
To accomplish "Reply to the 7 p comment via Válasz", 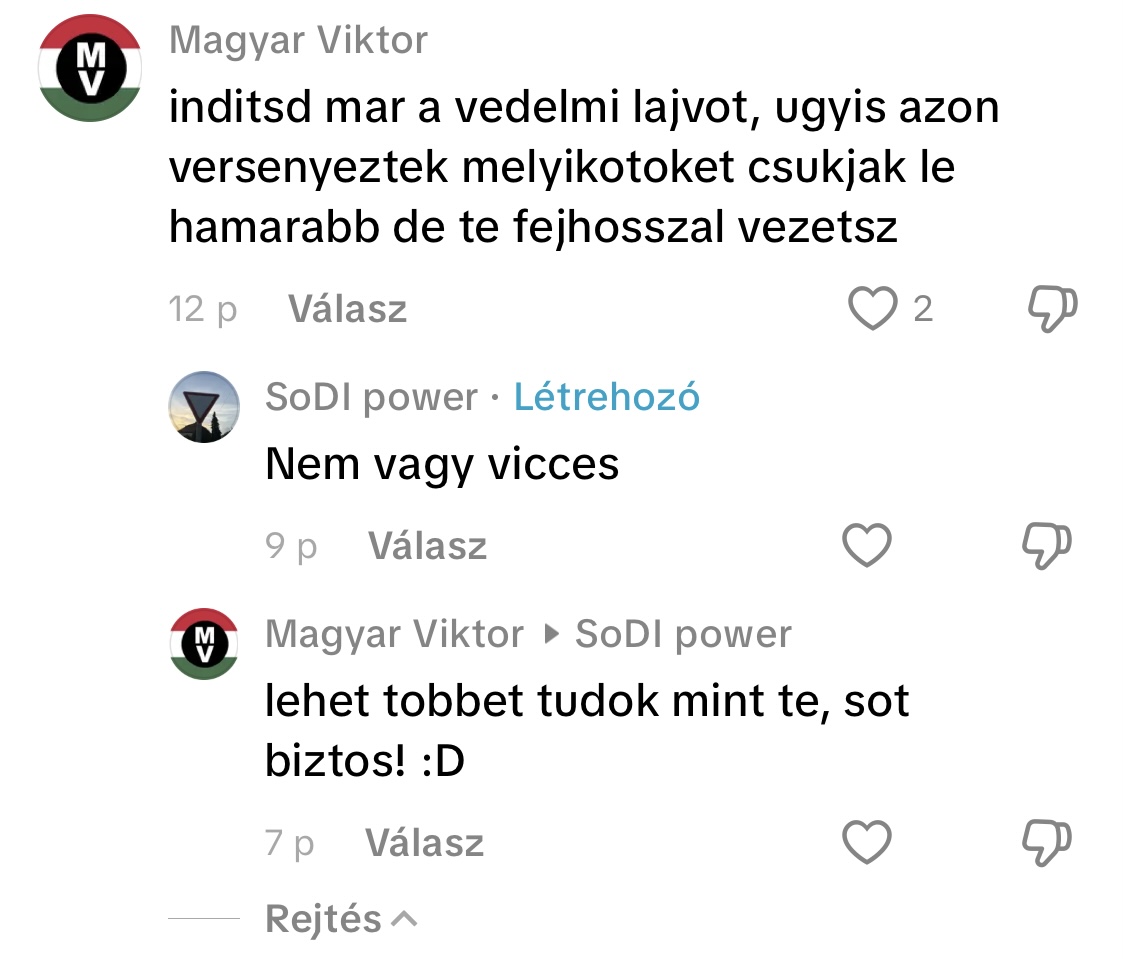I will pyautogui.click(x=425, y=842).
